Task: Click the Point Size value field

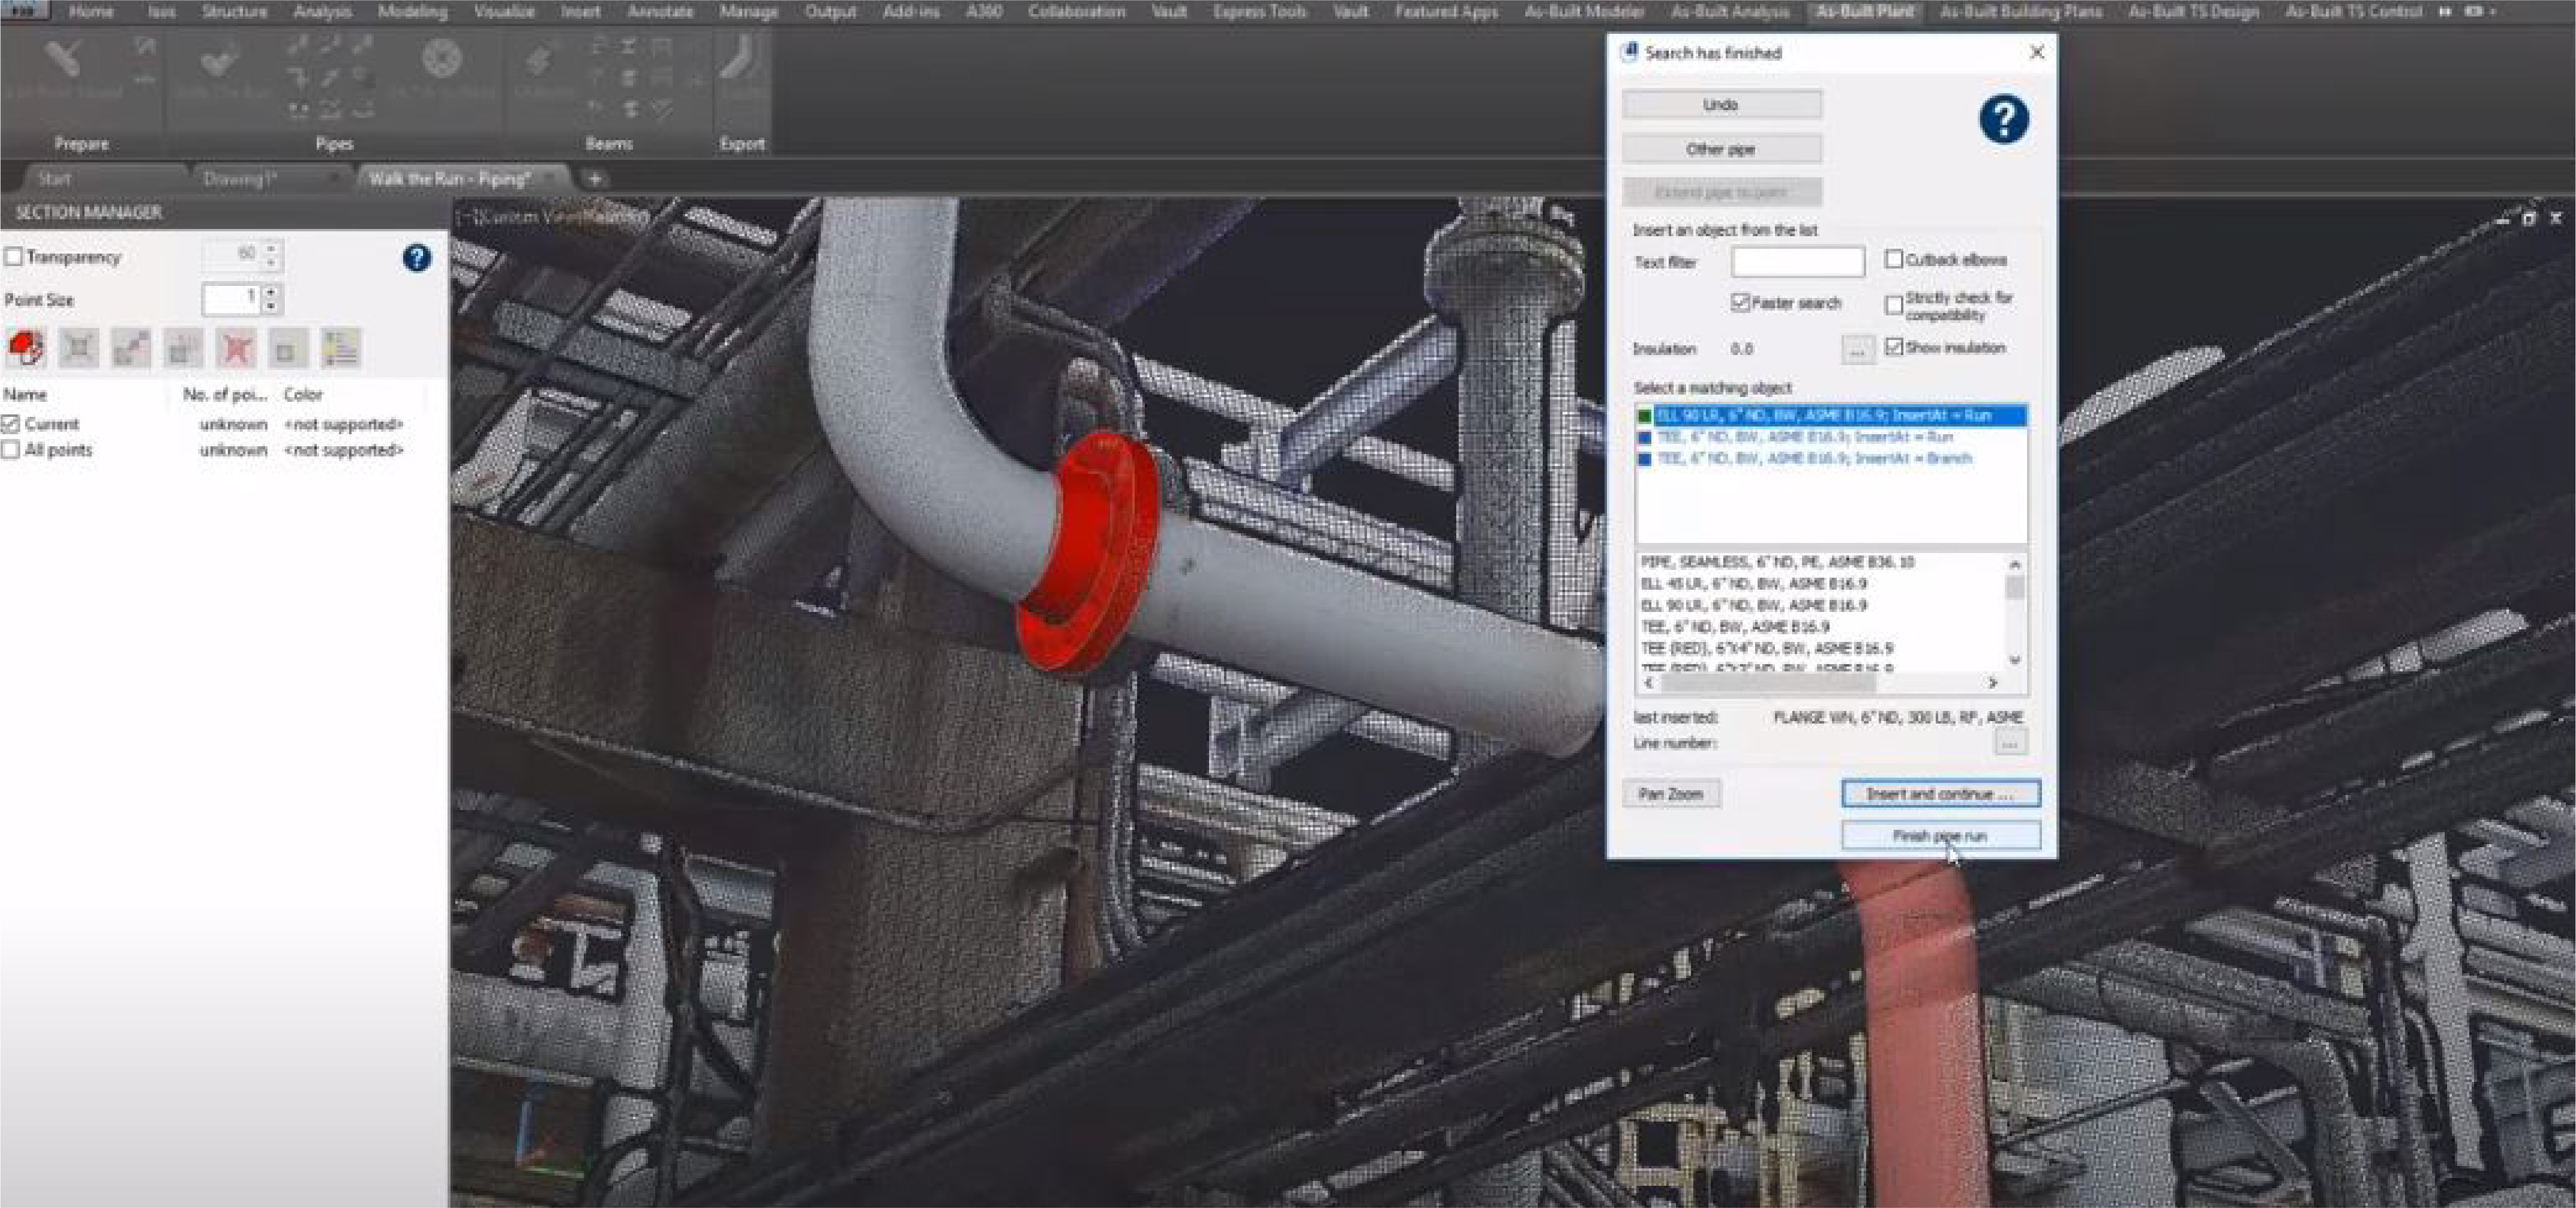Action: point(231,298)
